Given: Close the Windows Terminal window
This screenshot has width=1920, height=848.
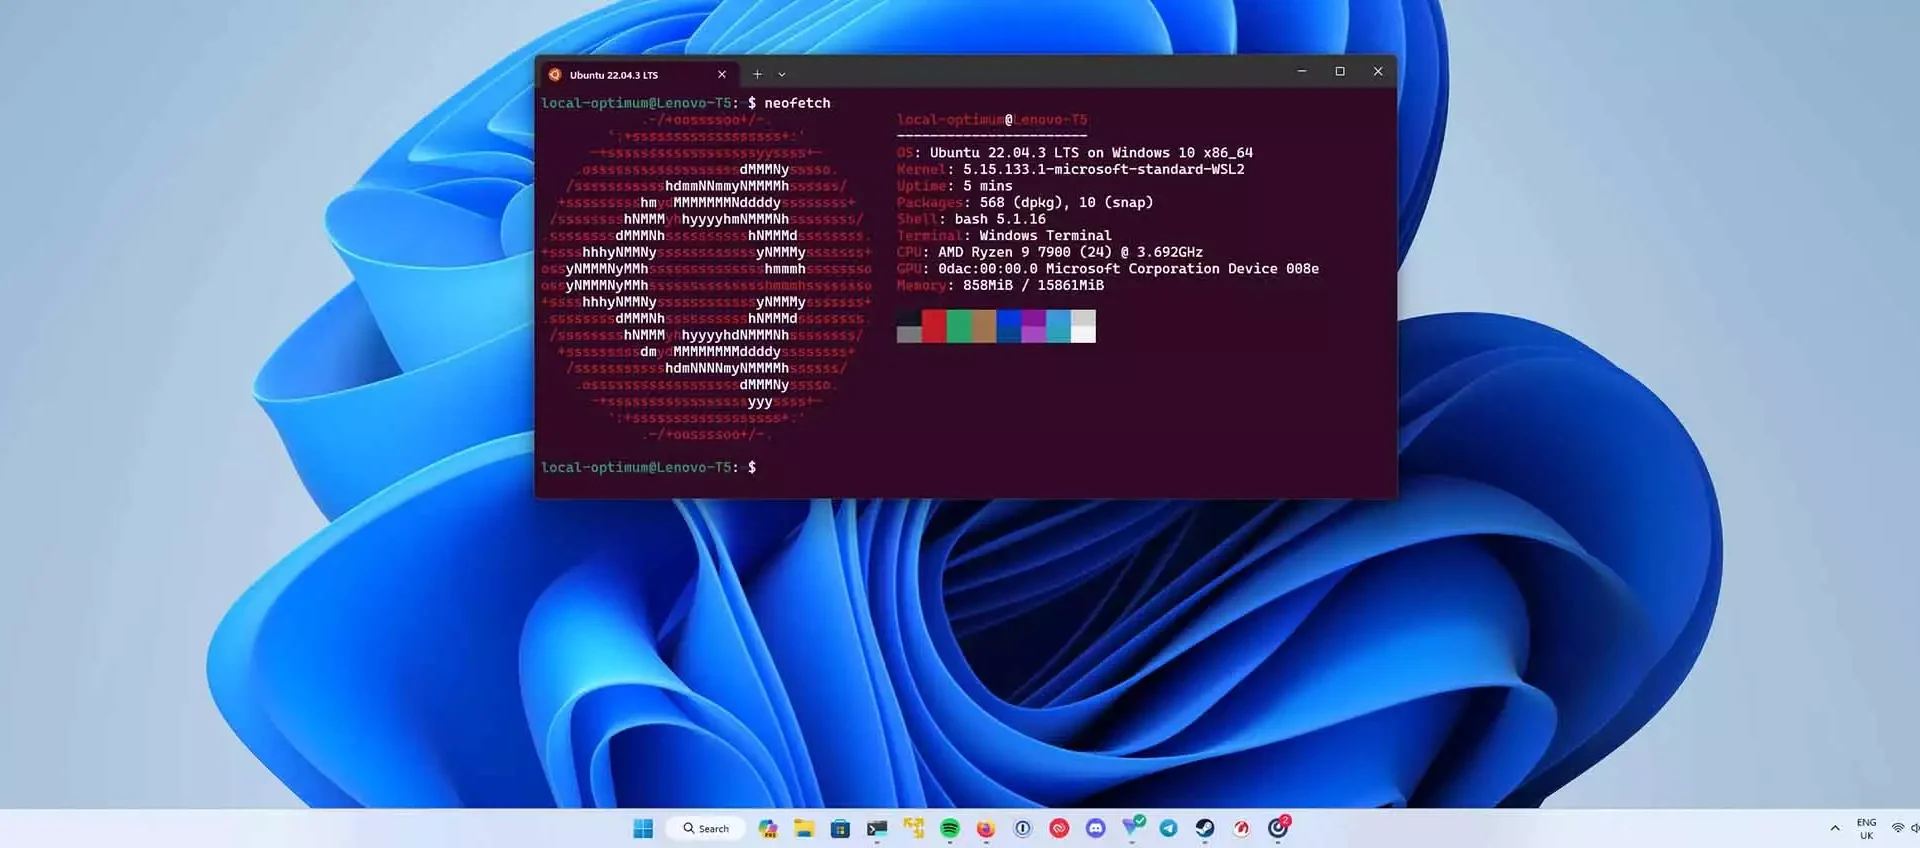Looking at the screenshot, I should coord(1378,71).
